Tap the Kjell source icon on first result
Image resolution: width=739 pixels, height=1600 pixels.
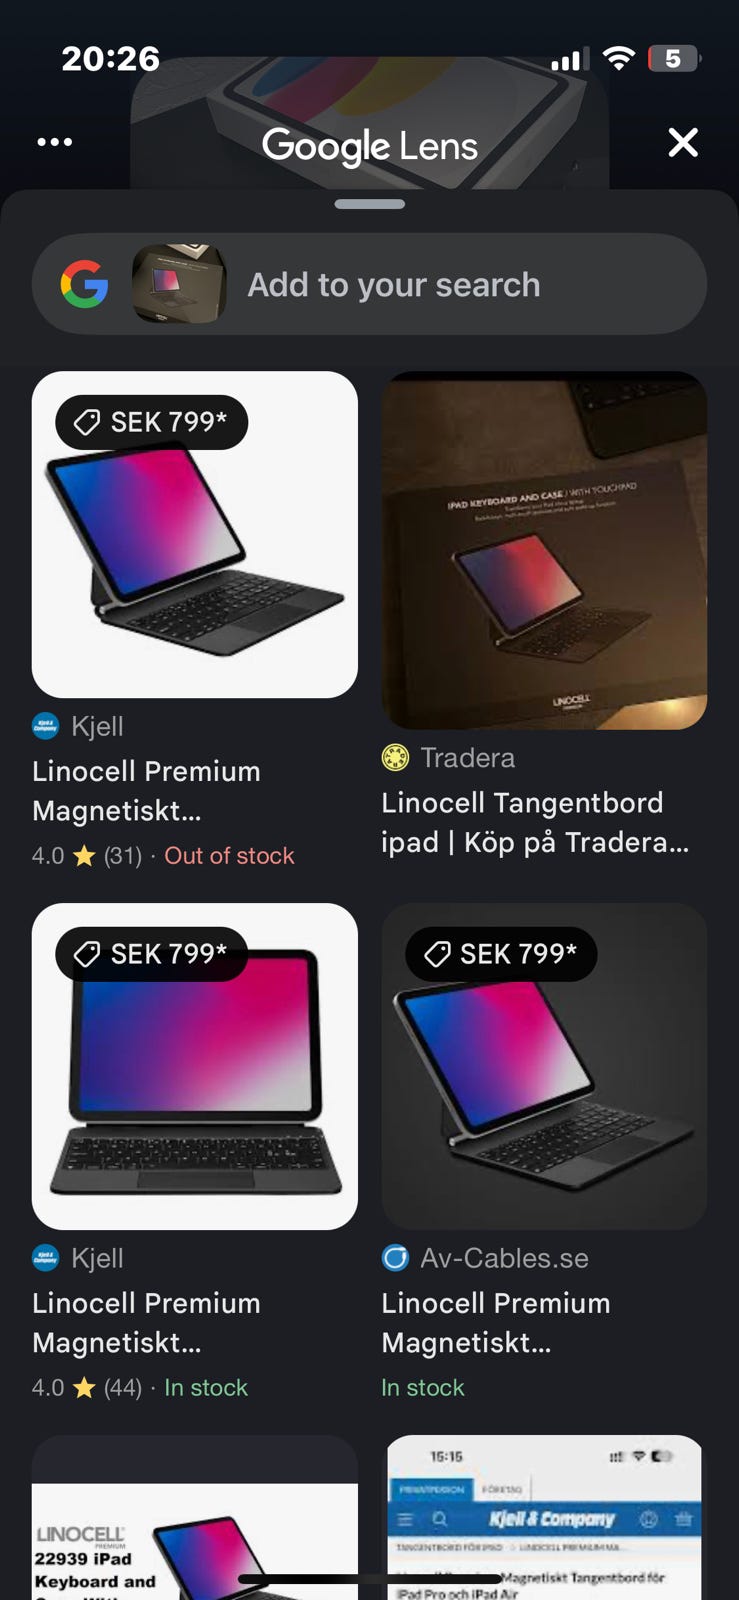[45, 726]
